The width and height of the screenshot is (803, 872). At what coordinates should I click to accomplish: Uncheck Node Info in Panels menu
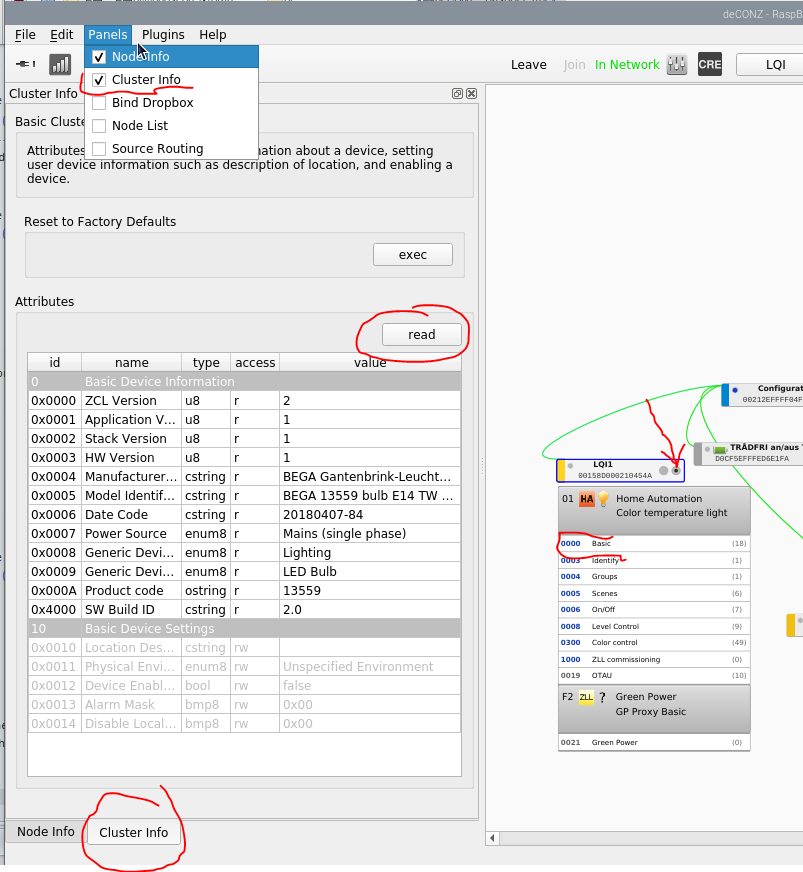pos(99,57)
